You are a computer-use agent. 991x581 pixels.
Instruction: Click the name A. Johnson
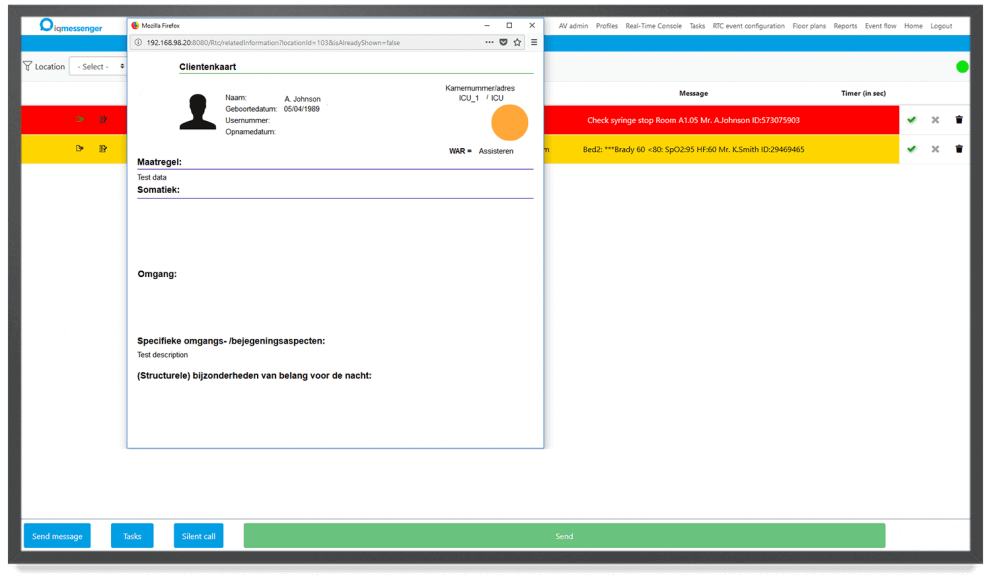click(302, 99)
